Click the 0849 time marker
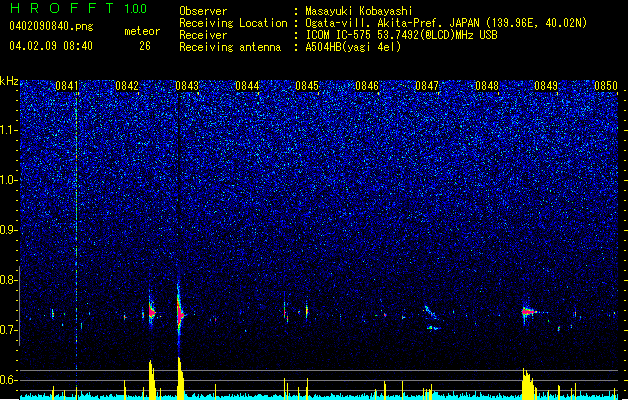Viewport: 629px width, 400px height. click(x=546, y=86)
